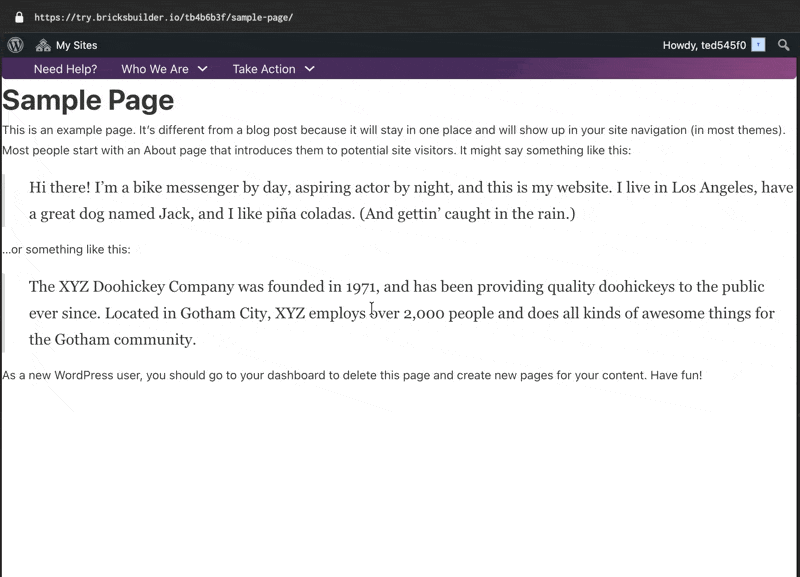The height and width of the screenshot is (577, 800).
Task: Select the Who We Are menu label
Action: [x=154, y=69]
